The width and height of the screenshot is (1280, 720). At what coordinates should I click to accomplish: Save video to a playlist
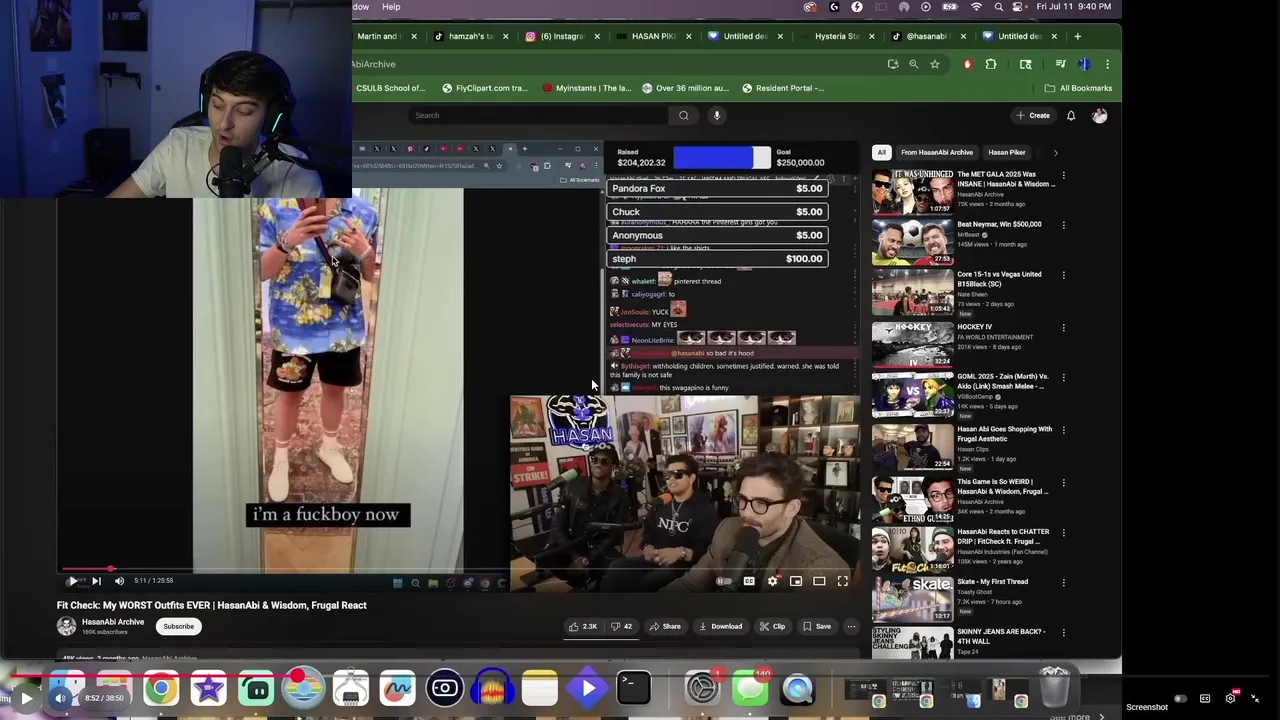pos(816,626)
